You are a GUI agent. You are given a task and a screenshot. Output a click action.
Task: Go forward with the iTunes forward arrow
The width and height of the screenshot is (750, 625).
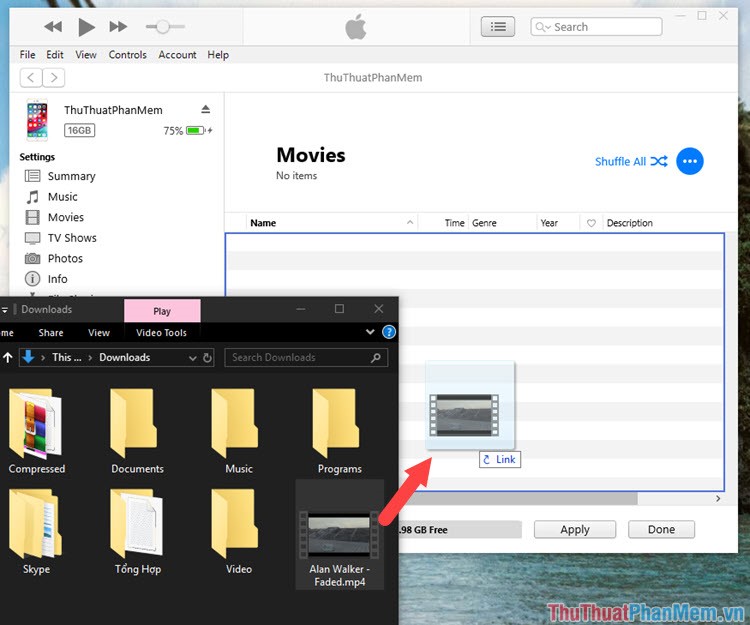pos(54,77)
